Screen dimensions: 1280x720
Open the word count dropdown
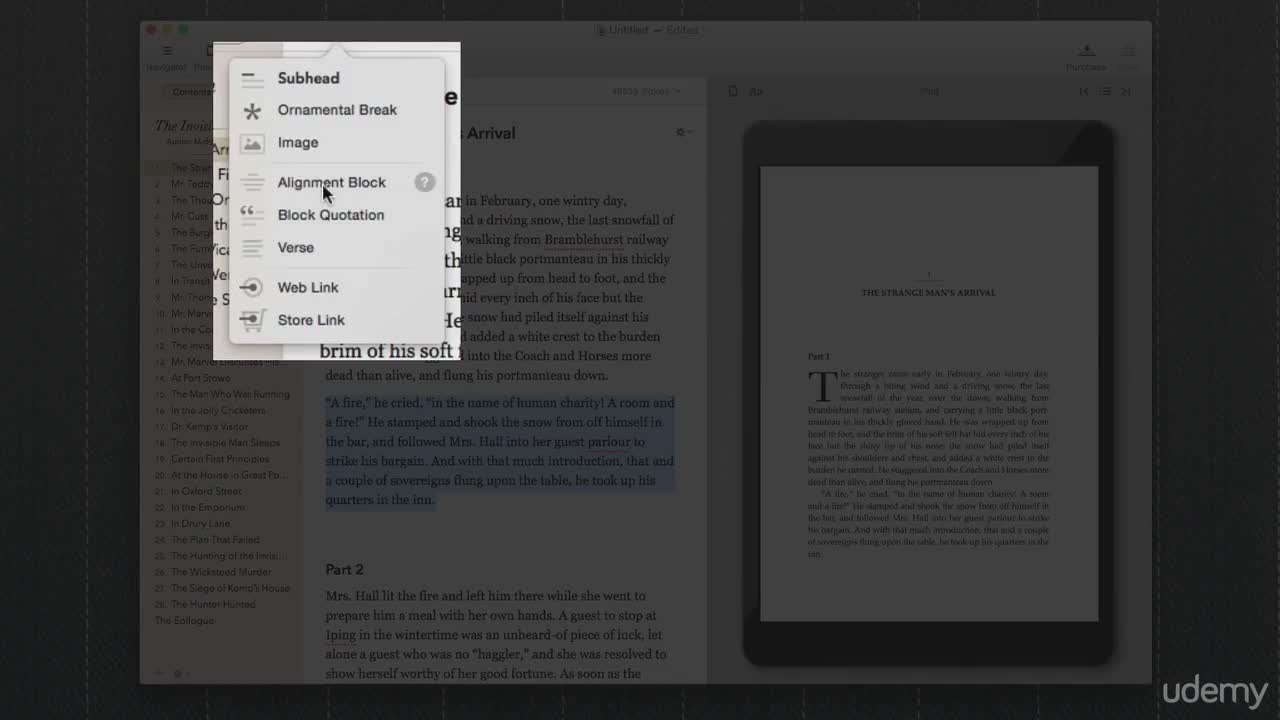(x=647, y=91)
